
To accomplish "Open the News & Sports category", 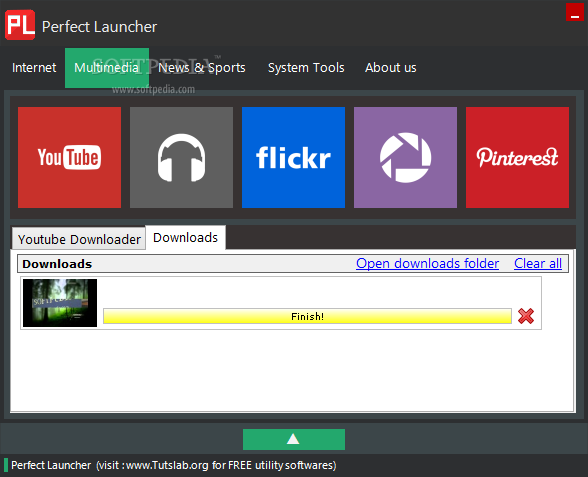I will pos(202,68).
